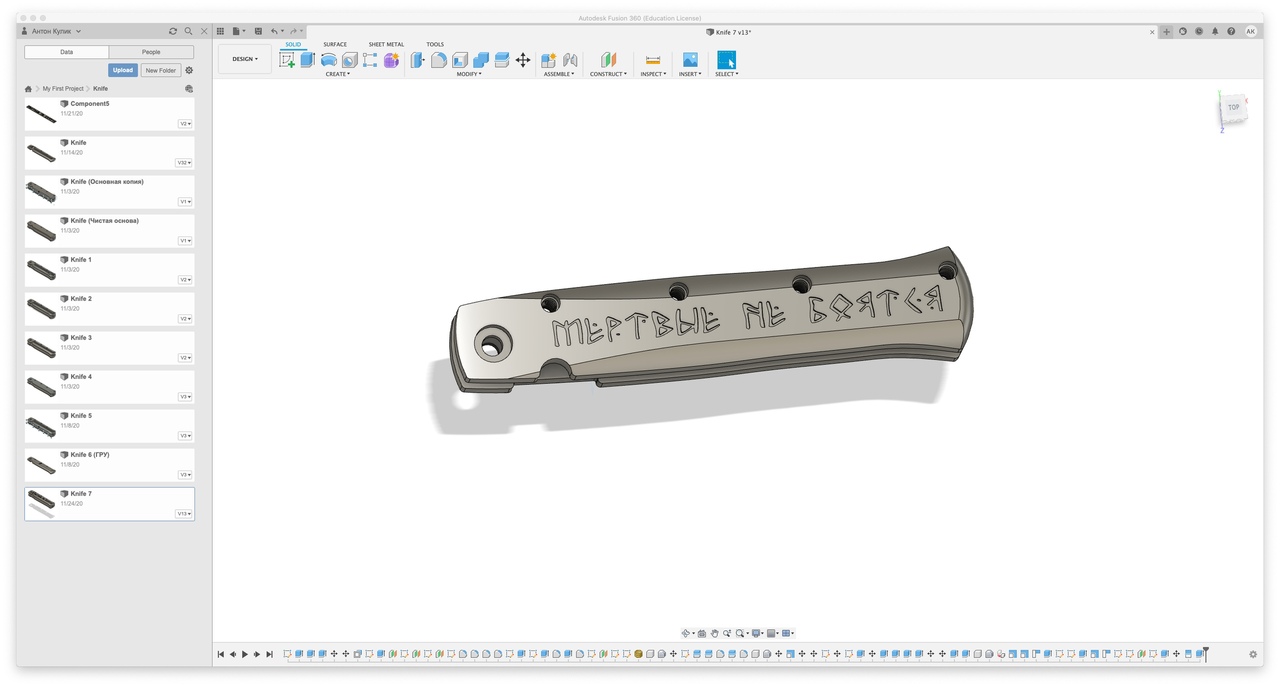Select the New Component tool
Screen dimensions: 1280x687
coord(549,60)
